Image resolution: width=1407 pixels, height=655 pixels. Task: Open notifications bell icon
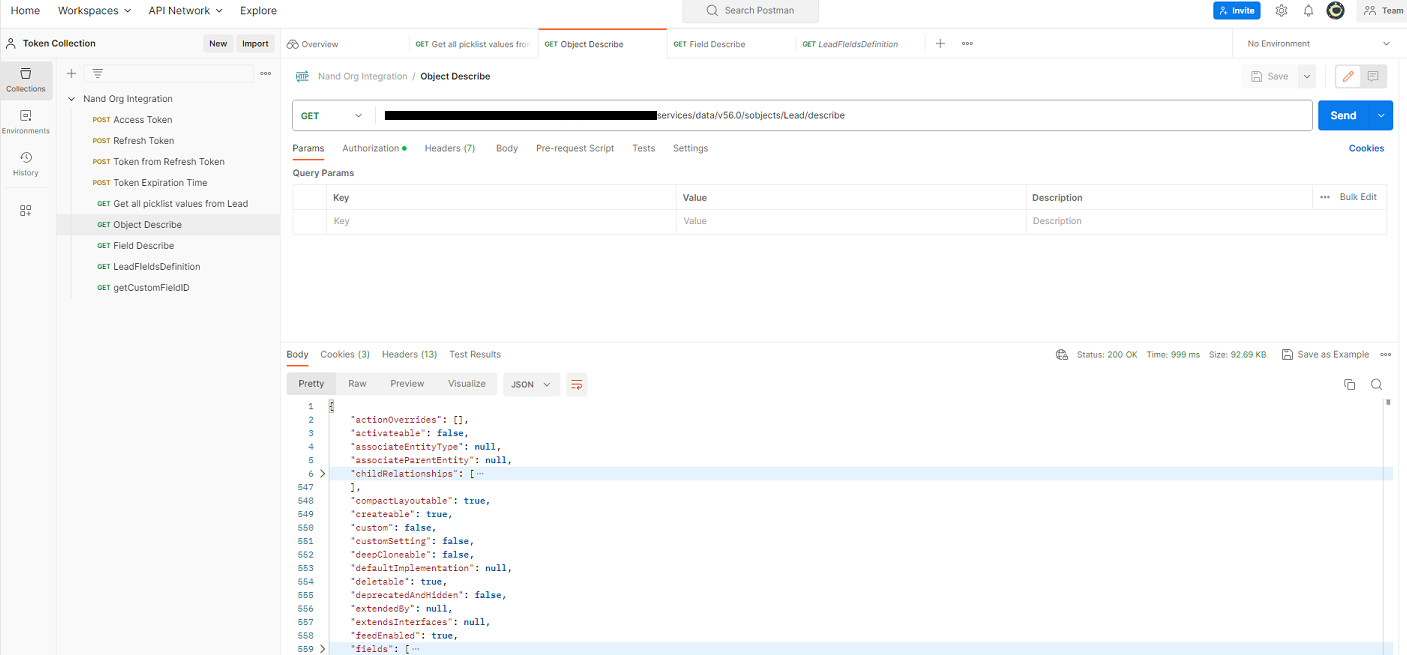1308,10
